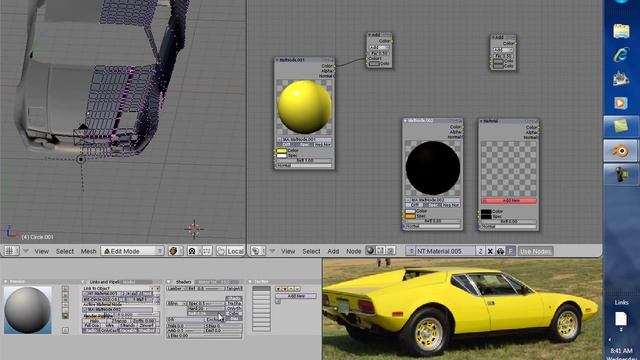Image resolution: width=640 pixels, height=360 pixels.
Task: Click the pivot point icon in 3D header
Action: point(192,251)
